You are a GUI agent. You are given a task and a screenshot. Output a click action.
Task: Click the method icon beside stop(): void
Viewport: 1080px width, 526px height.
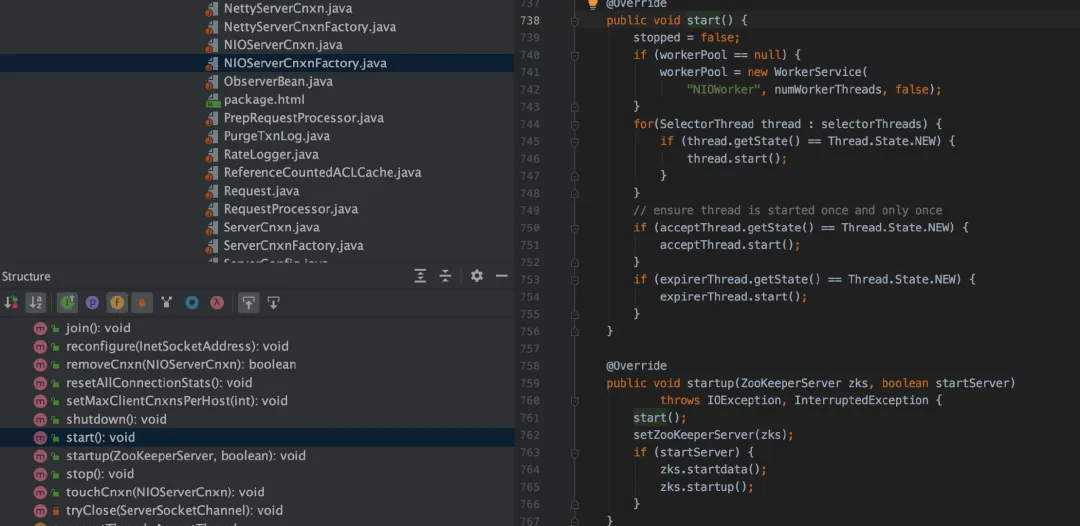[40, 474]
